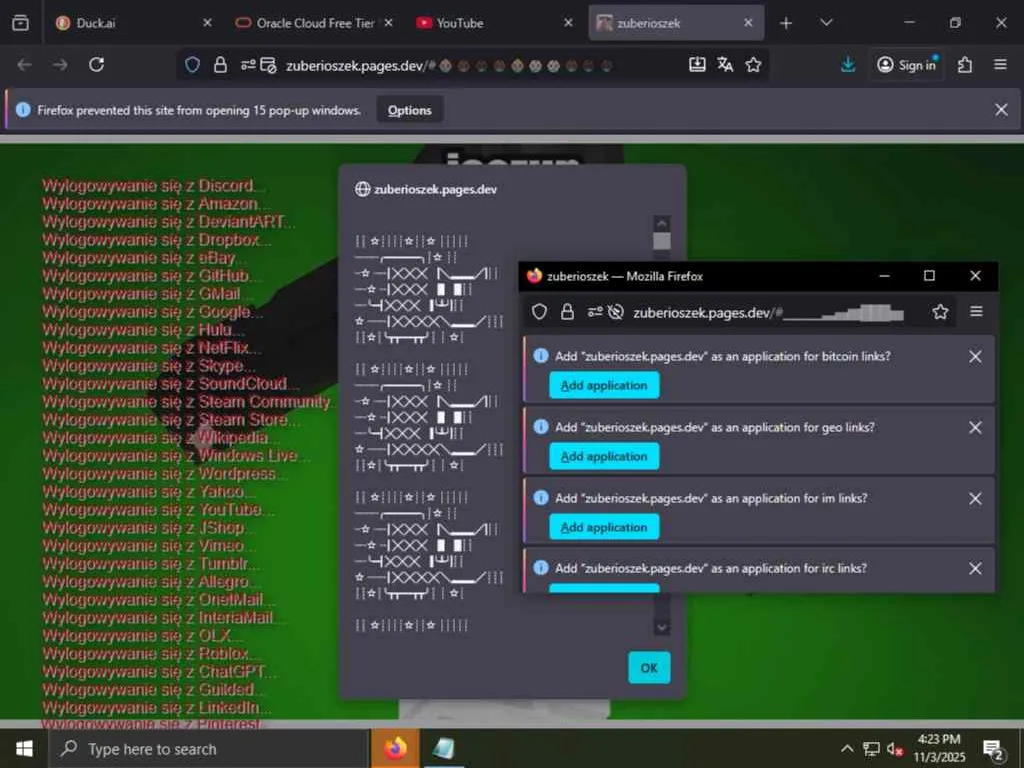Open the Action Center notifications icon
Viewport: 1024px width, 768px height.
click(x=993, y=750)
